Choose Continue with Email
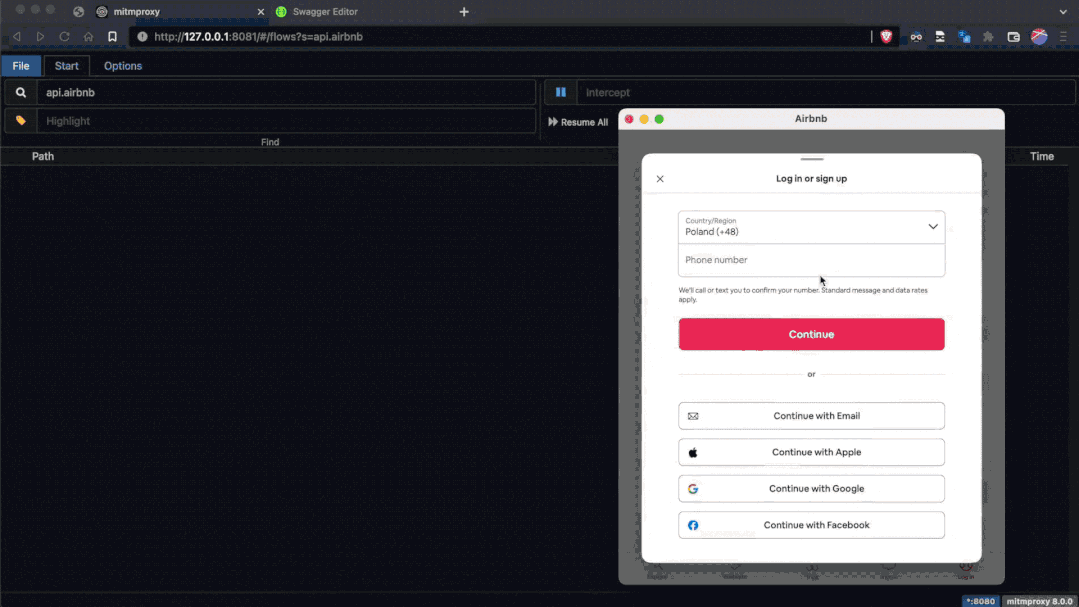Screen dimensions: 1079x607 pos(811,416)
